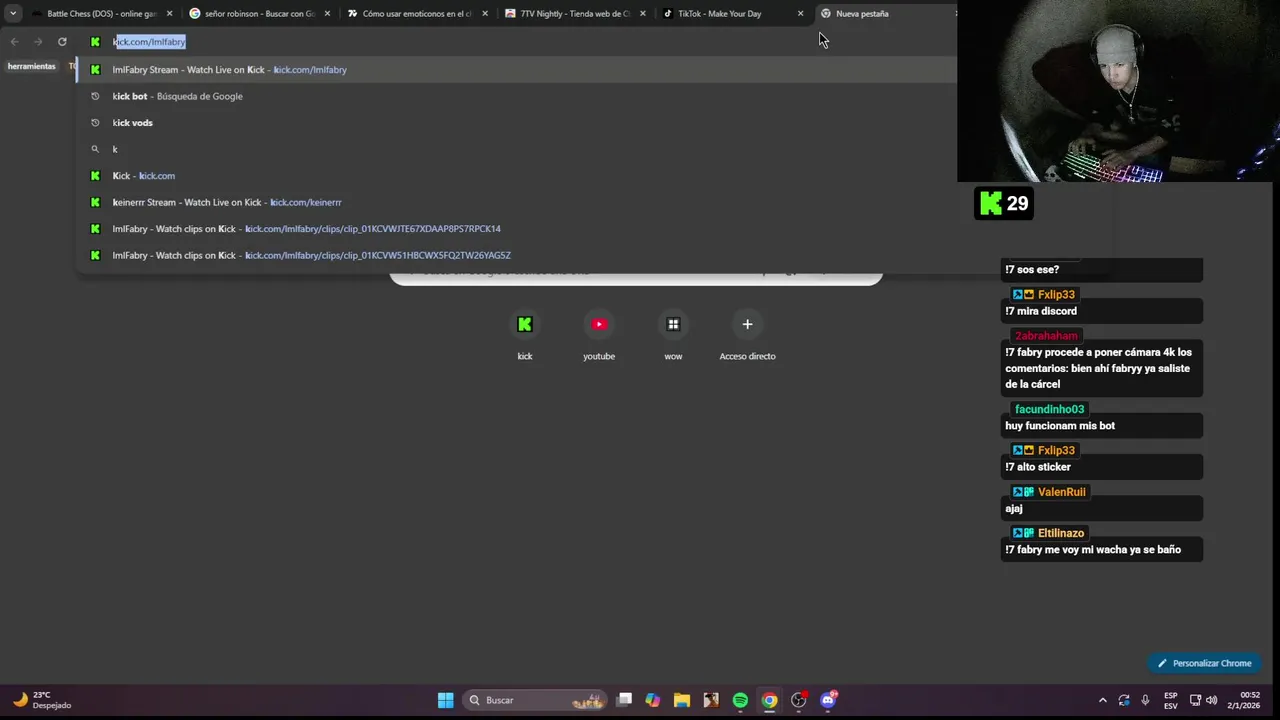
Task: Click Personalizar Chrome button
Action: click(1205, 663)
